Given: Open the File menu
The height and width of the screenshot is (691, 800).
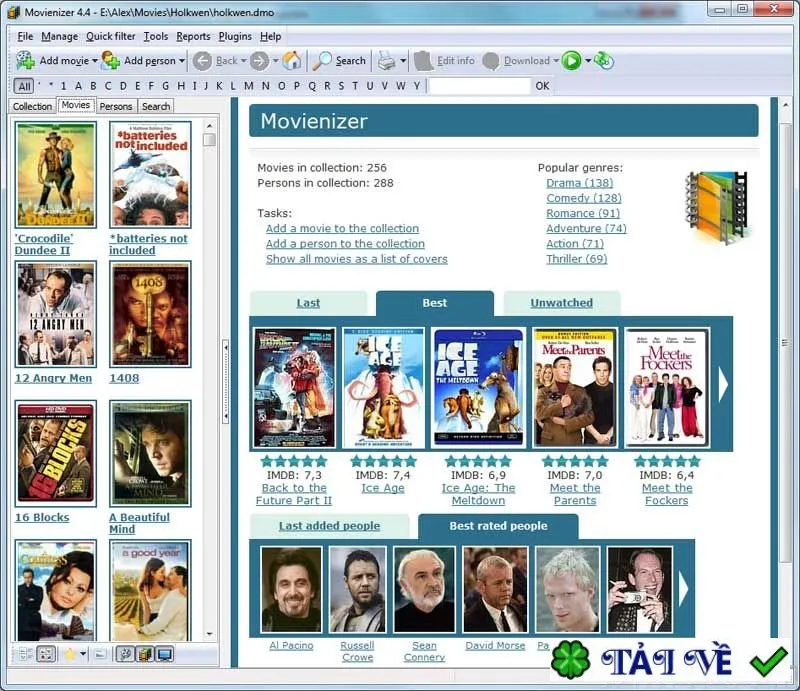Looking at the screenshot, I should (25, 36).
